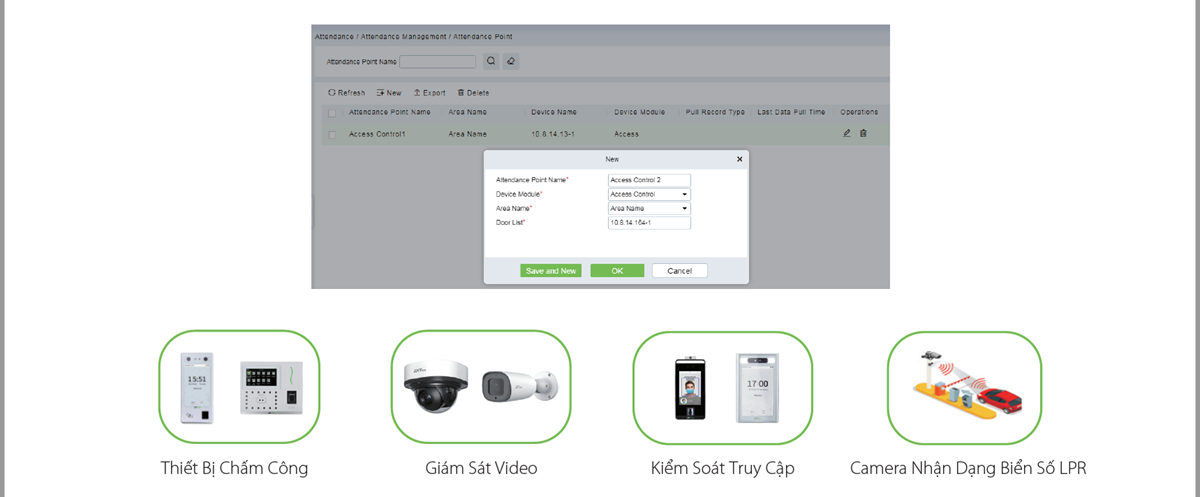Click the Save and New button

pyautogui.click(x=550, y=271)
